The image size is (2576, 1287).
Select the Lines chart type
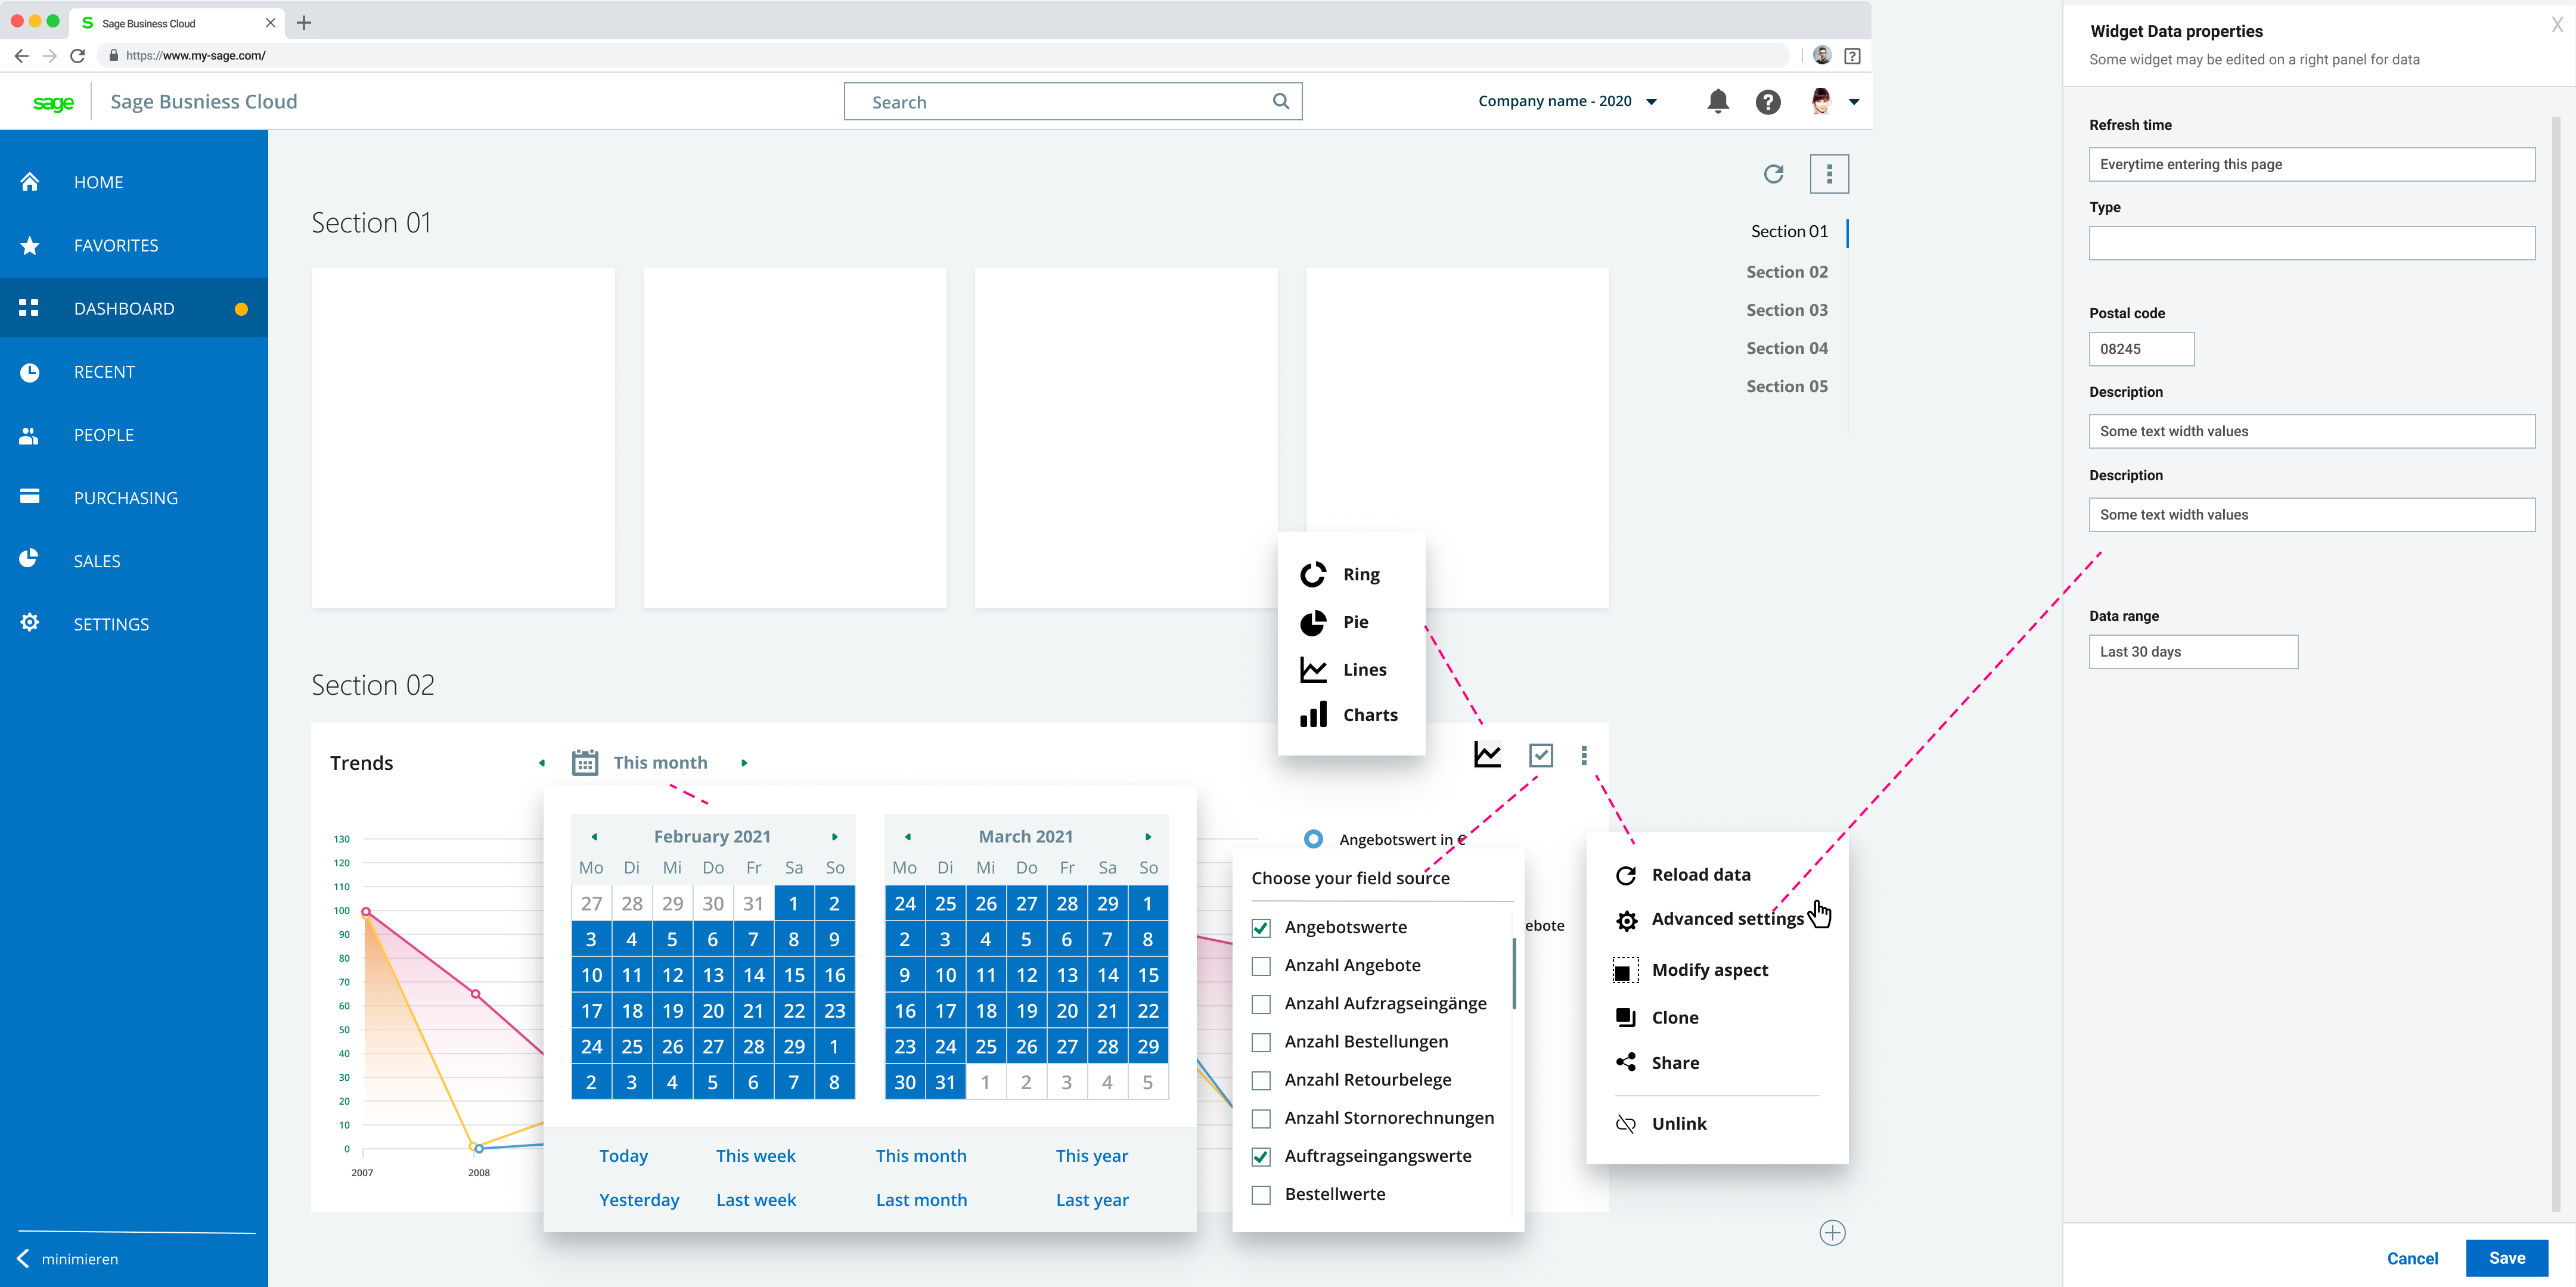point(1363,669)
